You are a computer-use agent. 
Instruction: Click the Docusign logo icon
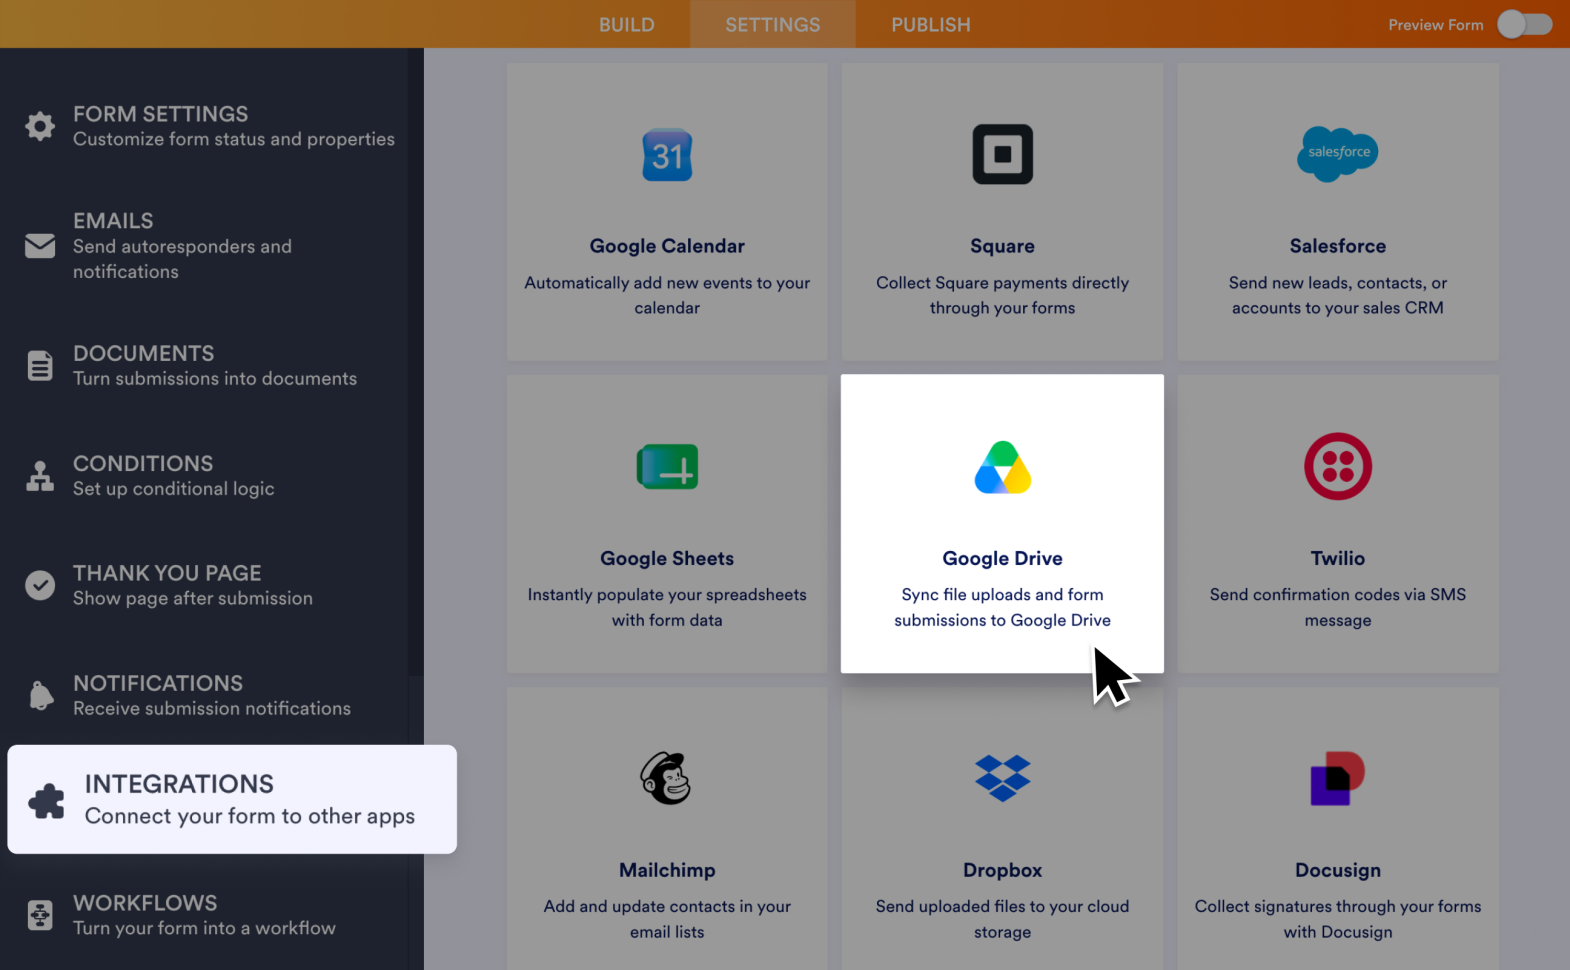point(1337,778)
